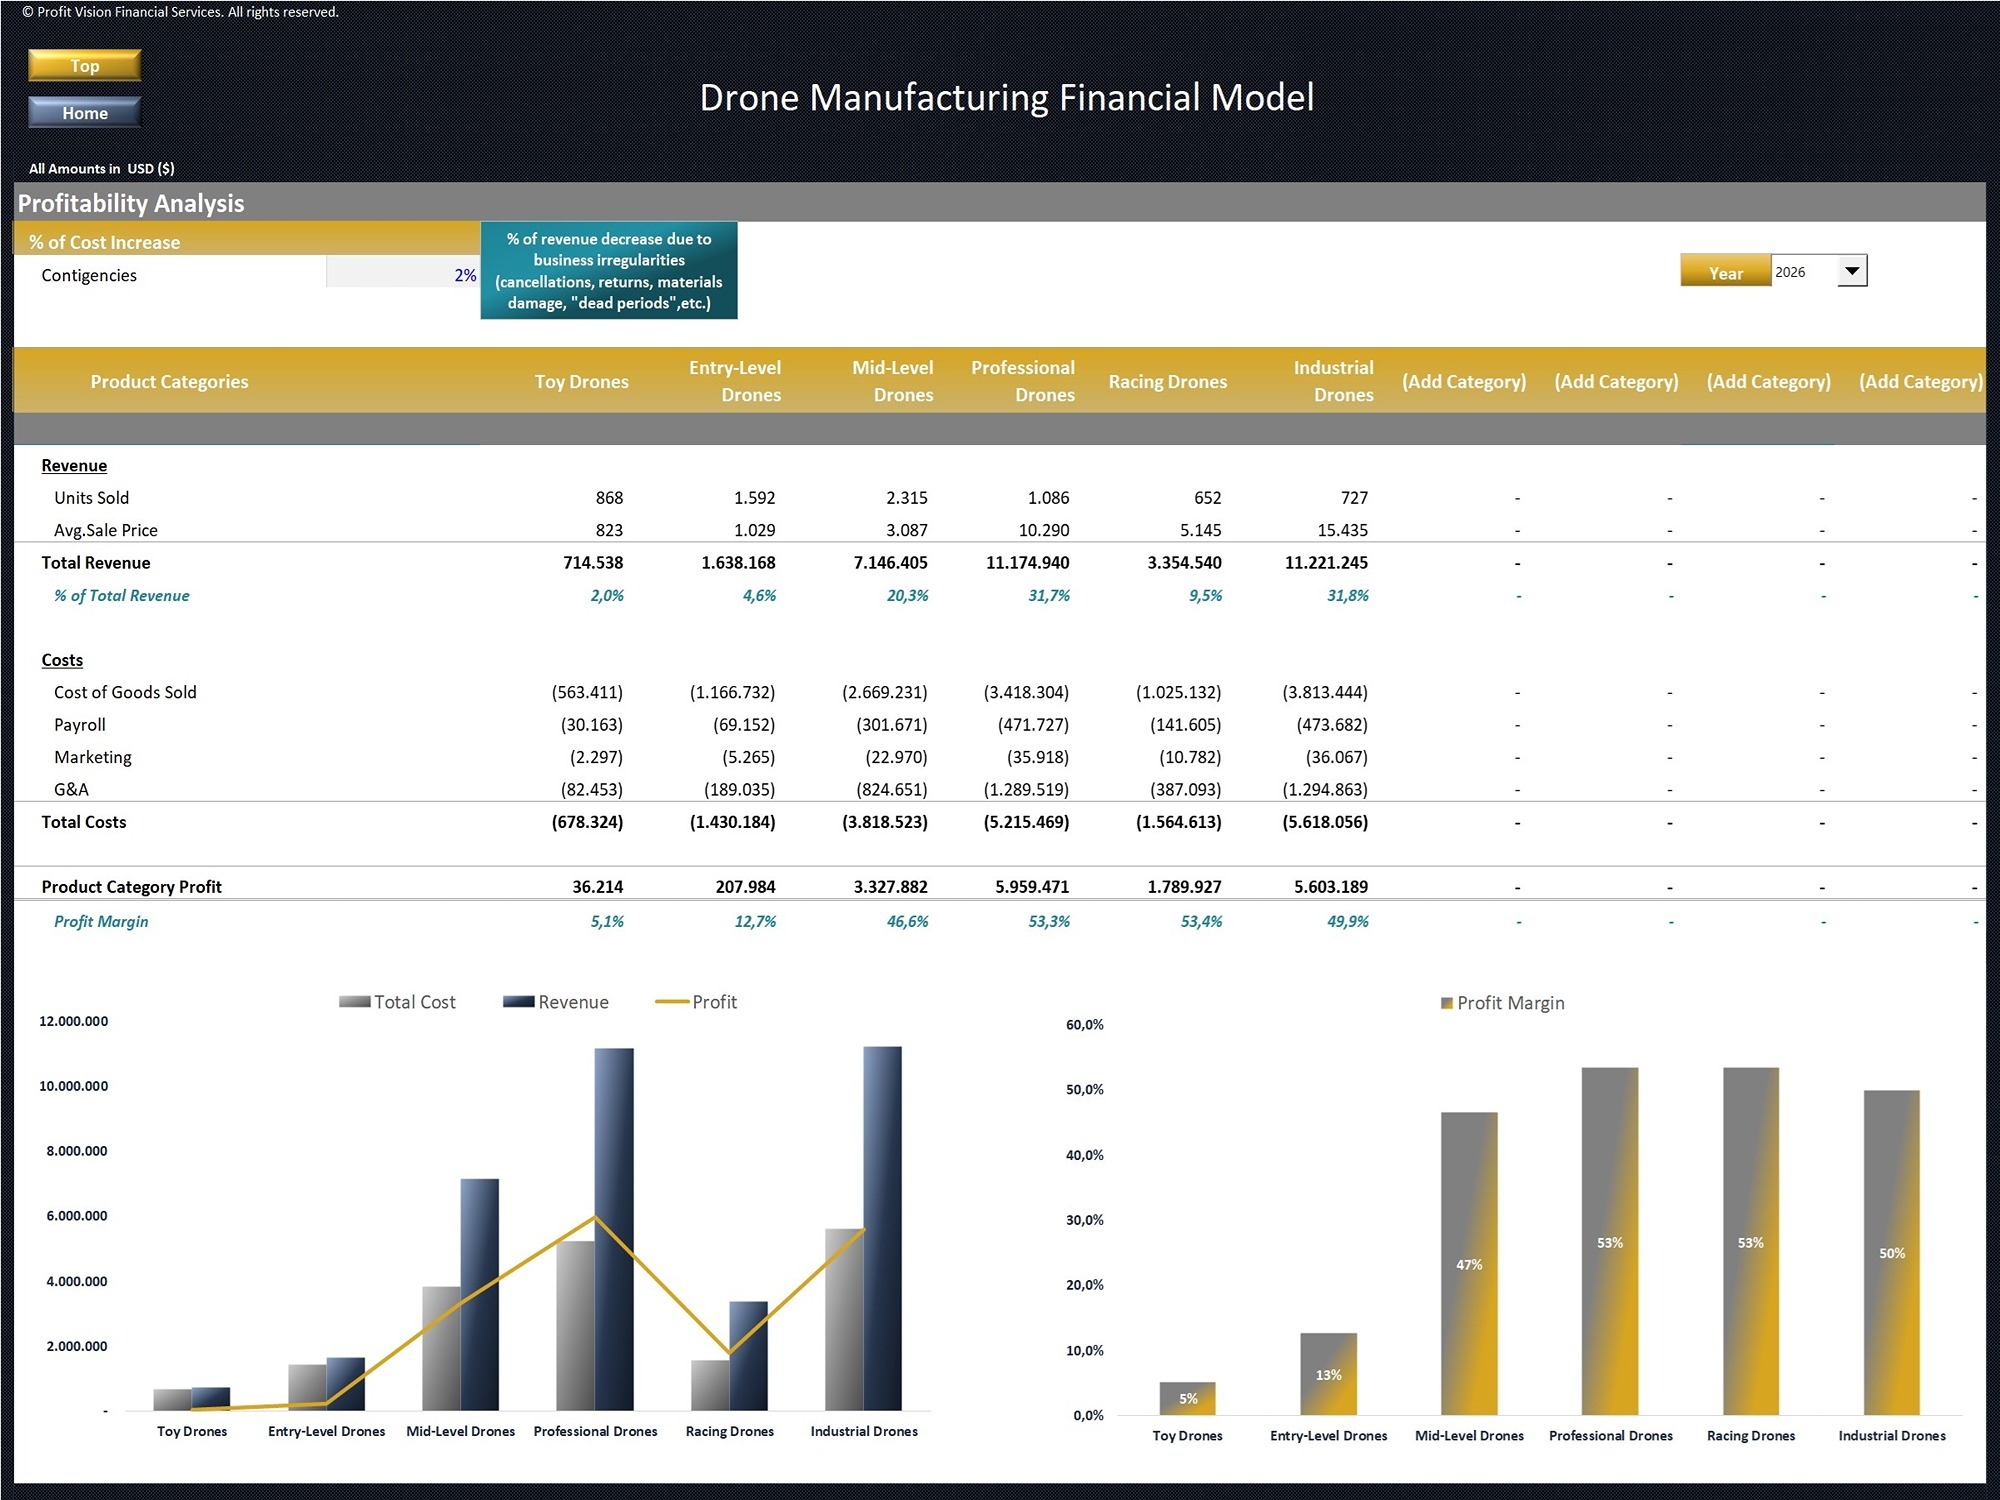The image size is (2000, 1500).
Task: Select the Product Category Profit label
Action: point(131,887)
